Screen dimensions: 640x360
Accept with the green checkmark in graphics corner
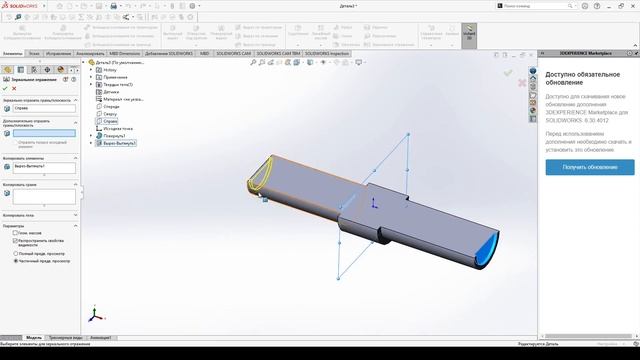tap(508, 73)
